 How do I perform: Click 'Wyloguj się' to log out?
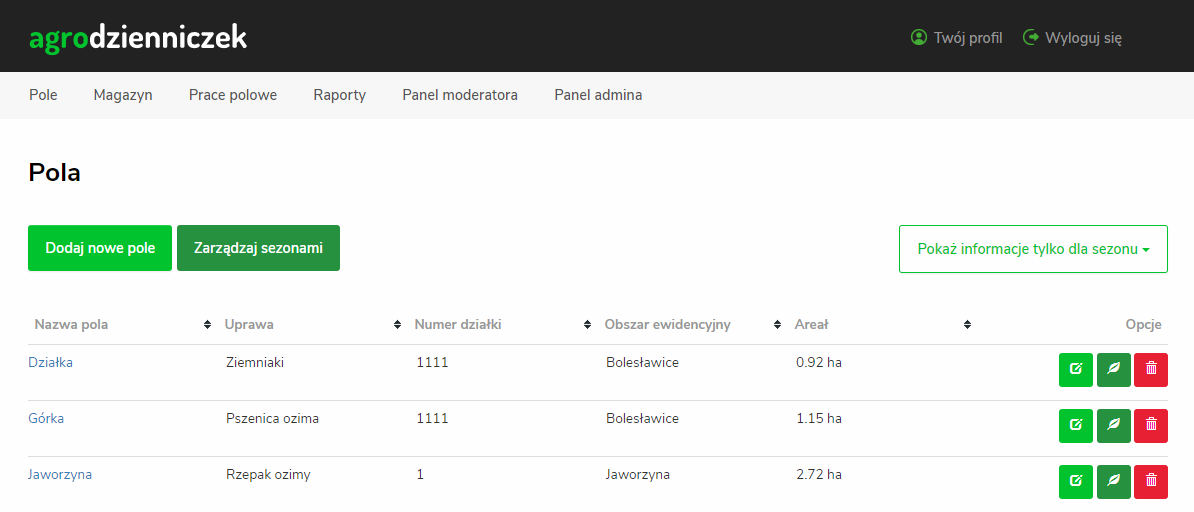click(x=1072, y=38)
